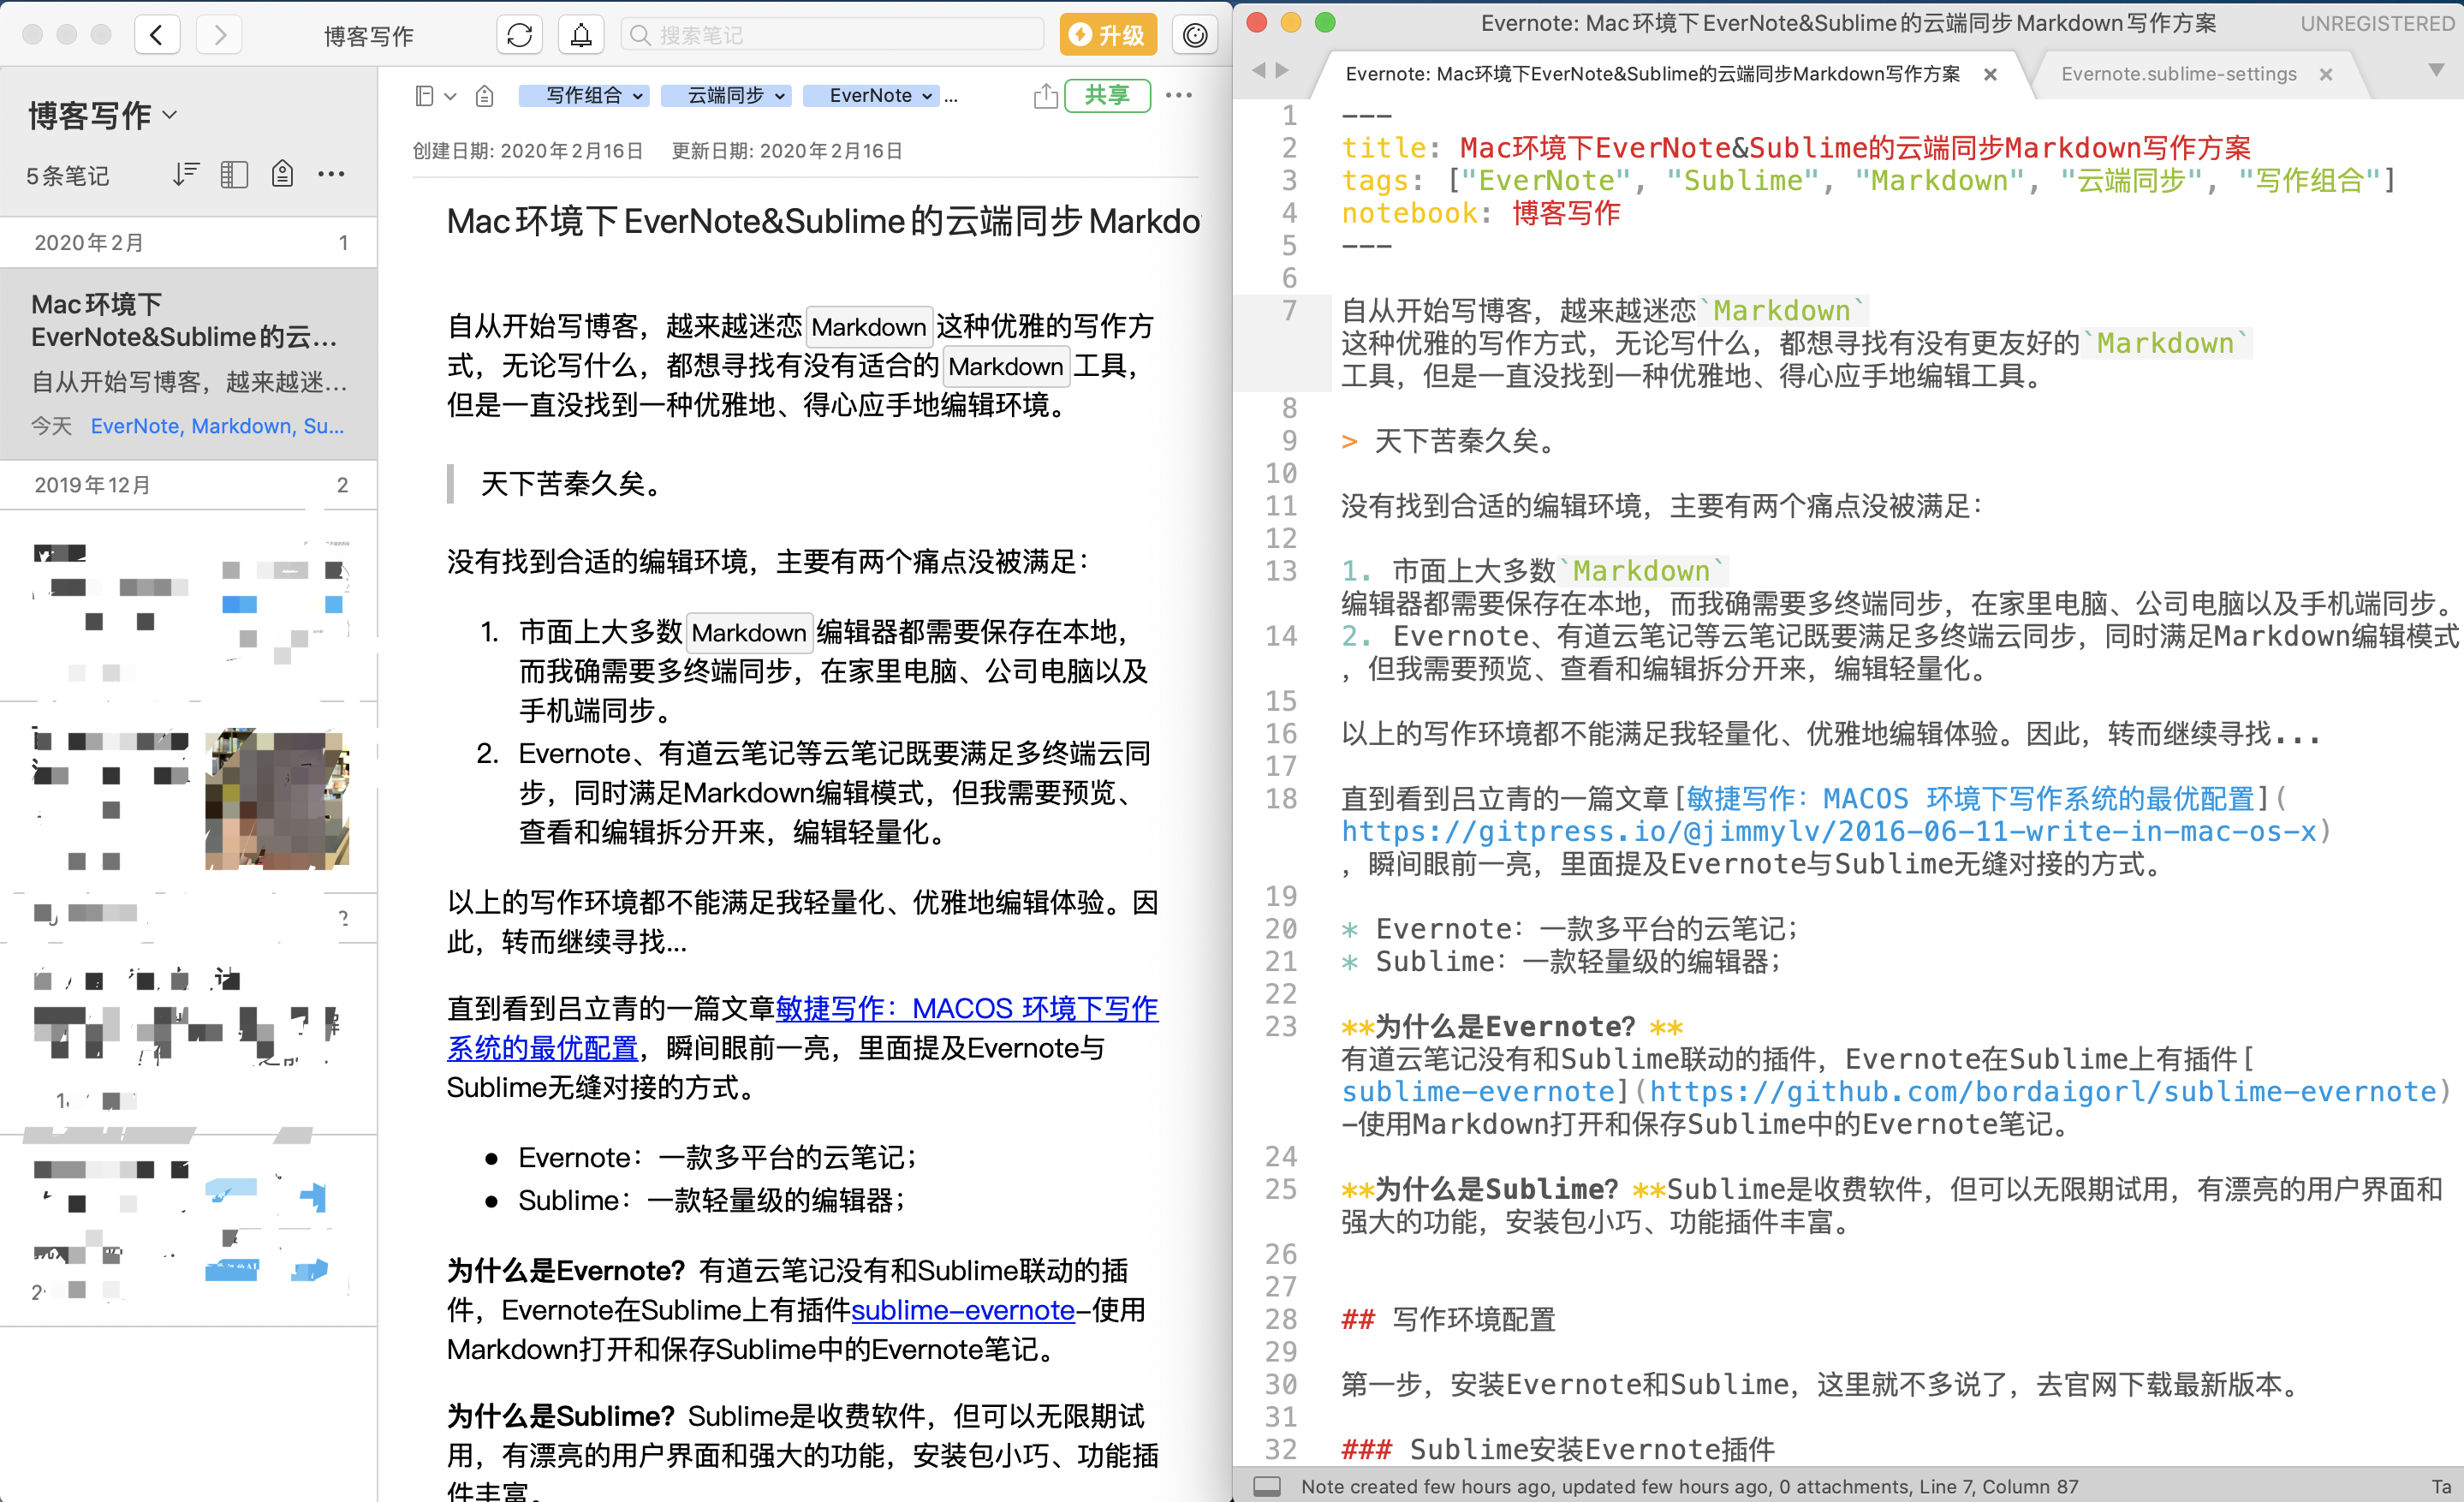Click the title line in Sublime front matter
The height and width of the screenshot is (1502, 2464).
1796,148
